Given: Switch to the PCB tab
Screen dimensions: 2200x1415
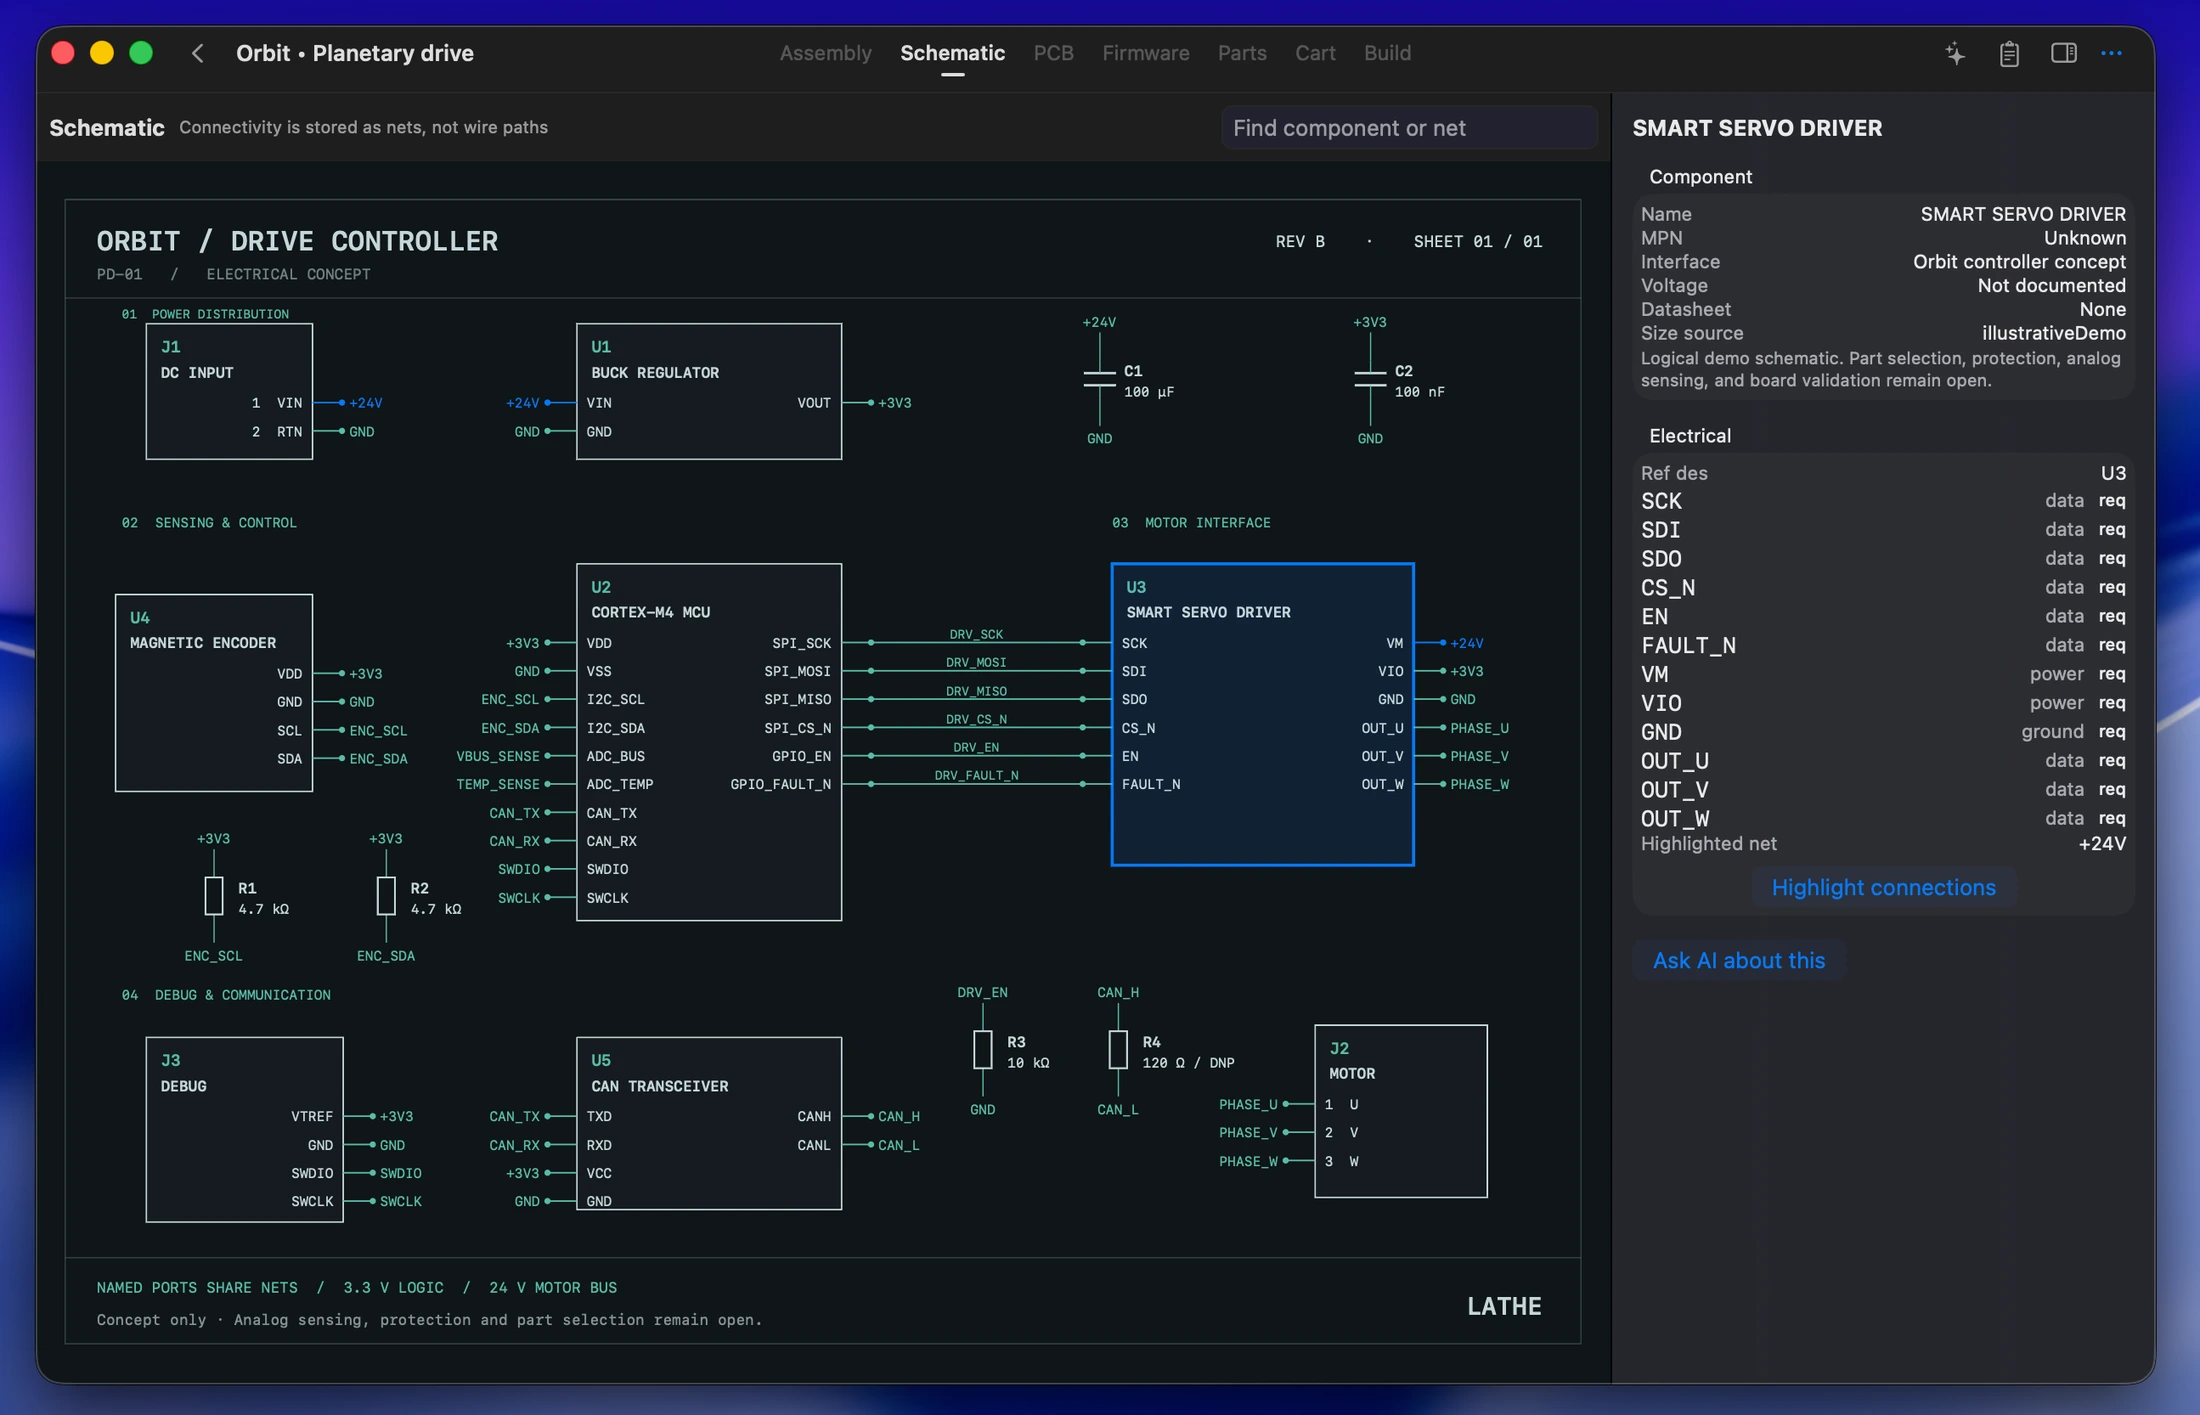Looking at the screenshot, I should point(1053,53).
